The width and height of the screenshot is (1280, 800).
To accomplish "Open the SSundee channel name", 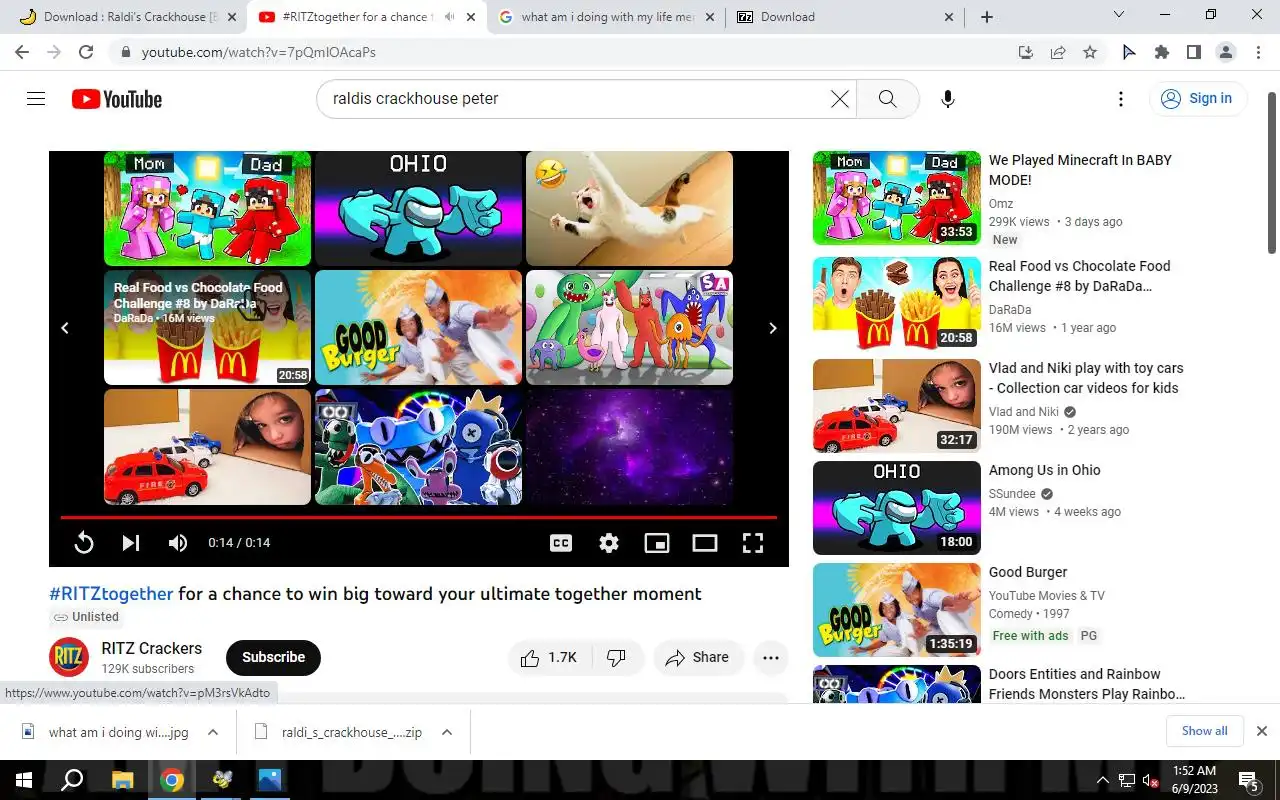I will 1012,494.
